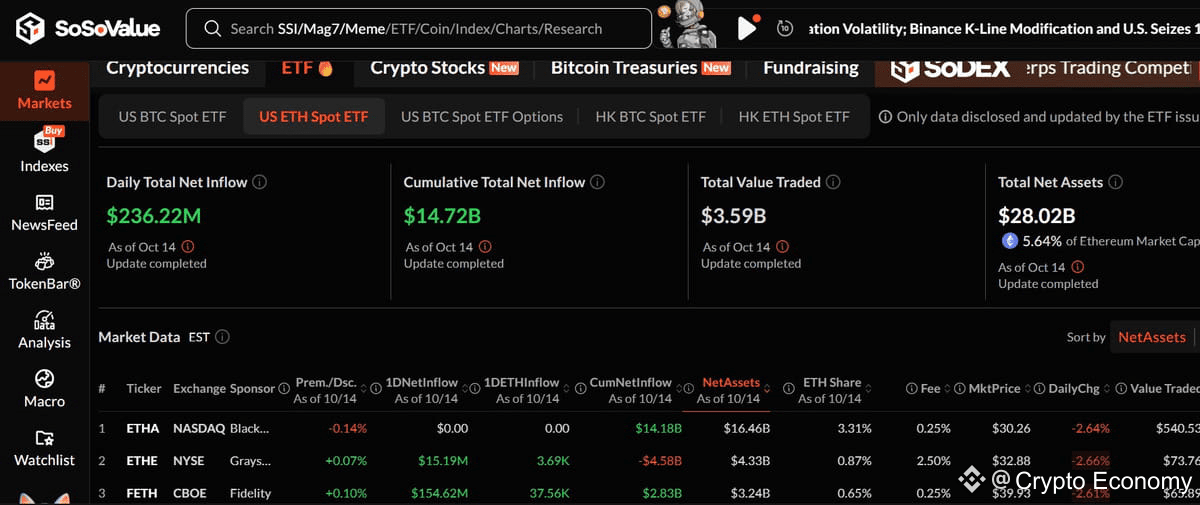Open the FETH ticker row
Image resolution: width=1200 pixels, height=505 pixels.
coord(142,493)
